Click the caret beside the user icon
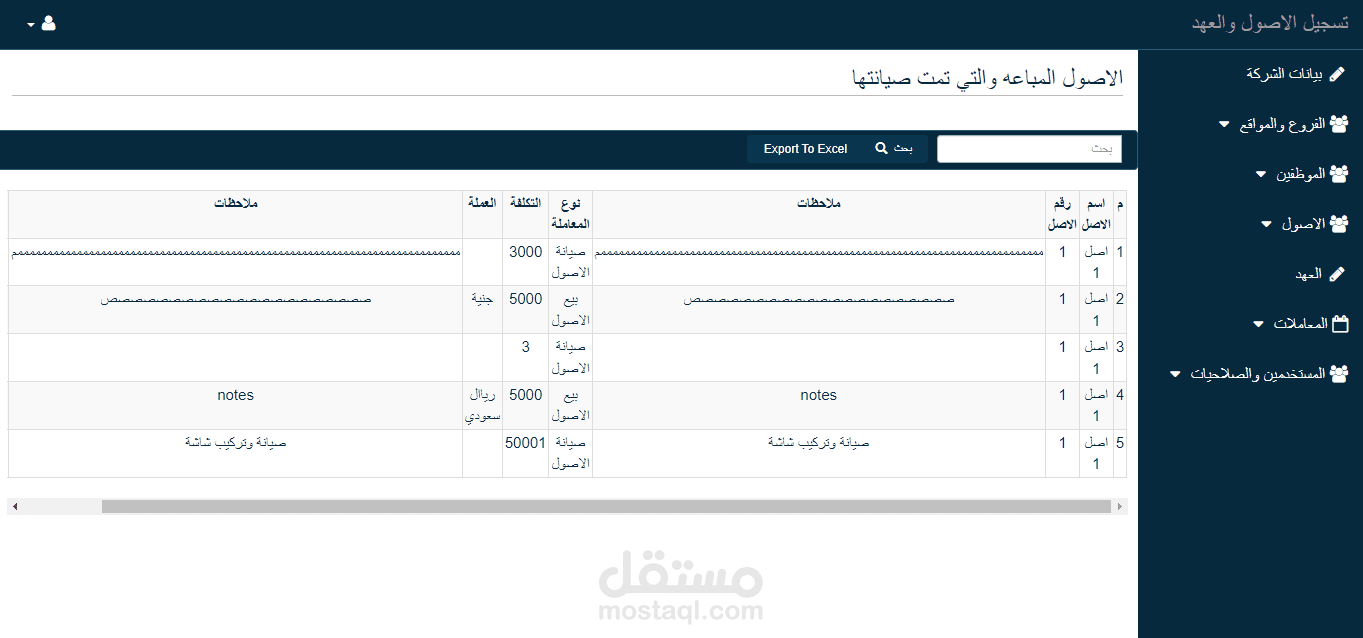This screenshot has width=1363, height=638. pos(31,24)
